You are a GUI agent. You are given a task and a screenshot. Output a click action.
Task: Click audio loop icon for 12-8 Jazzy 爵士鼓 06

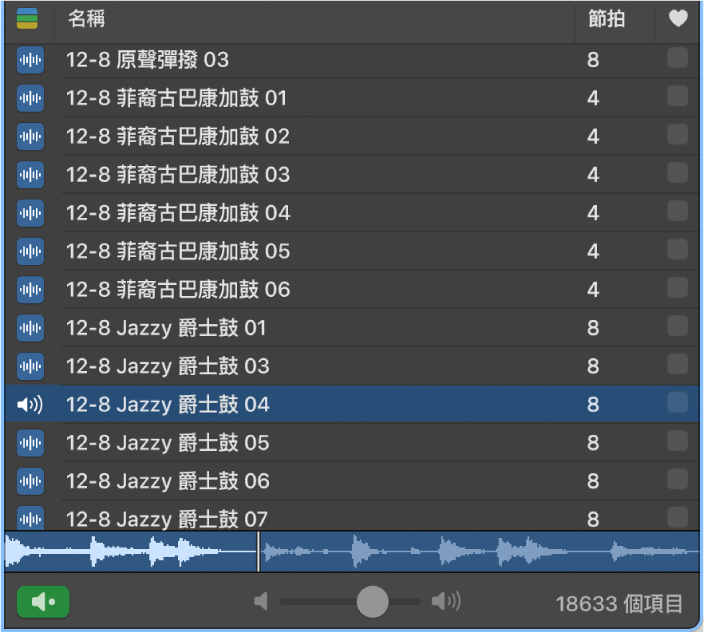pos(31,481)
